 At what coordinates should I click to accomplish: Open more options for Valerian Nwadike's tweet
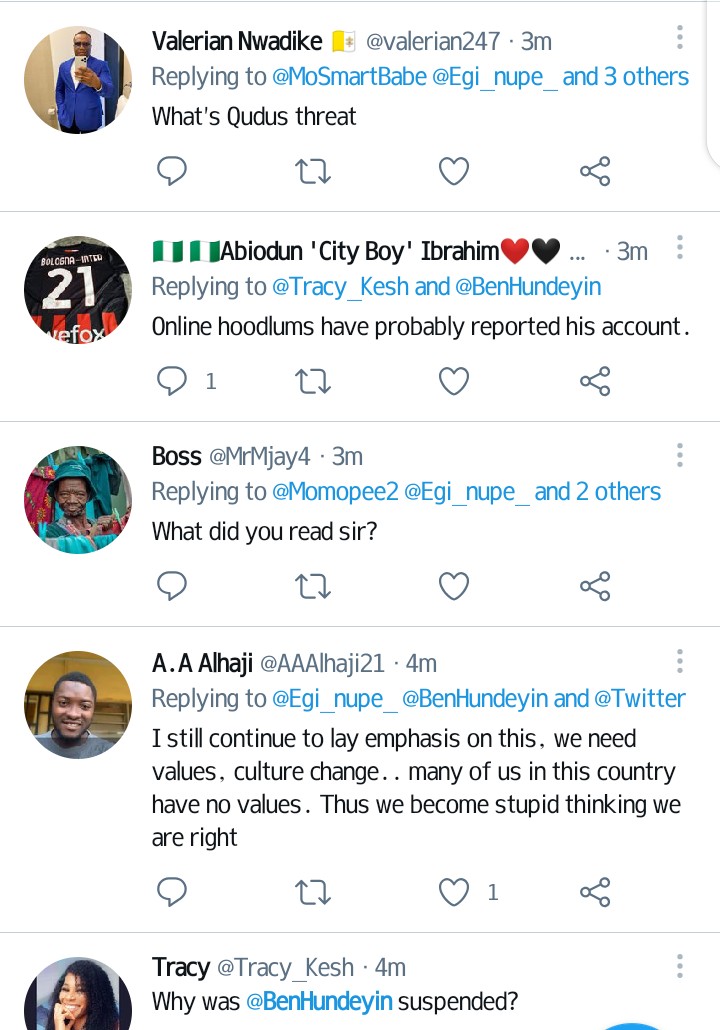(x=679, y=39)
